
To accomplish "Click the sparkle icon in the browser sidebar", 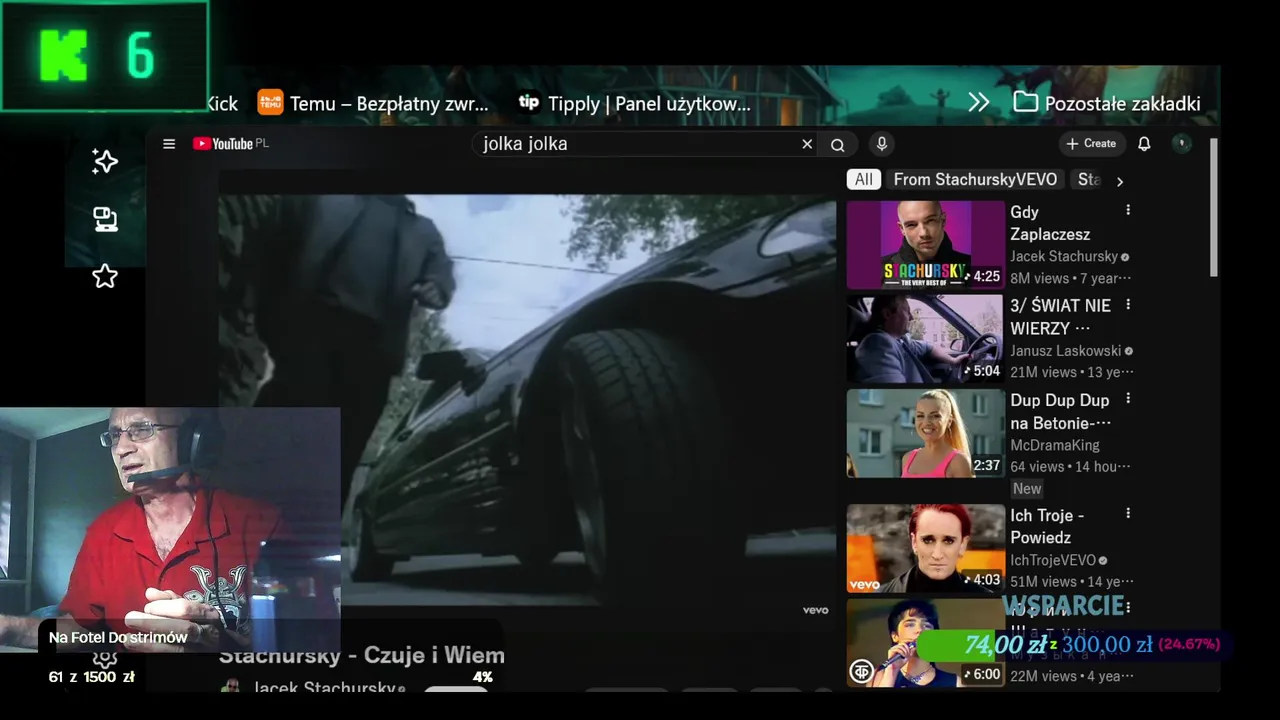I will point(105,162).
